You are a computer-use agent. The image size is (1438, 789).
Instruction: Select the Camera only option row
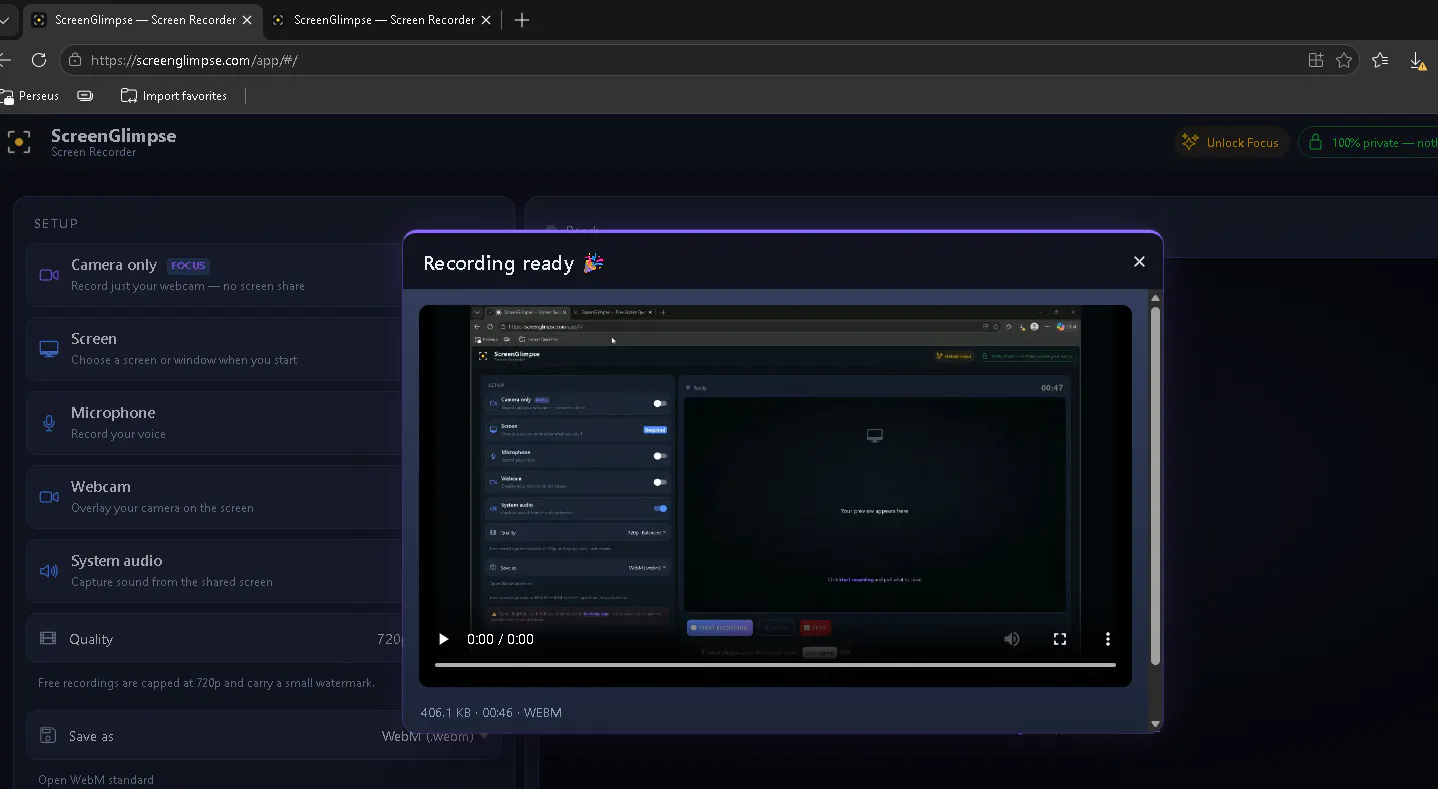pyautogui.click(x=215, y=275)
